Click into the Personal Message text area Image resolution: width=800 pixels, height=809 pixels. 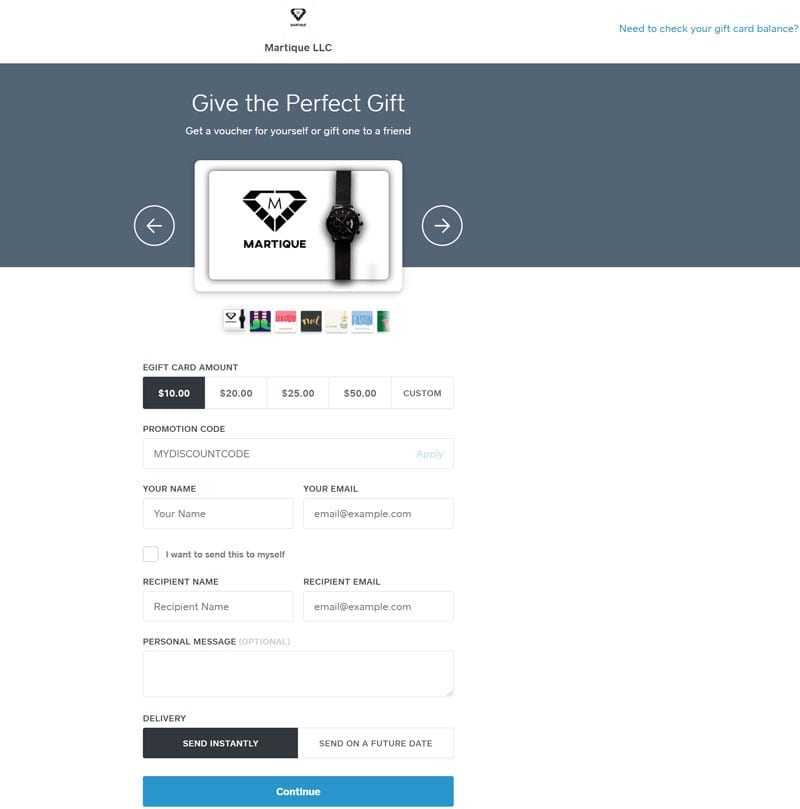(x=298, y=674)
